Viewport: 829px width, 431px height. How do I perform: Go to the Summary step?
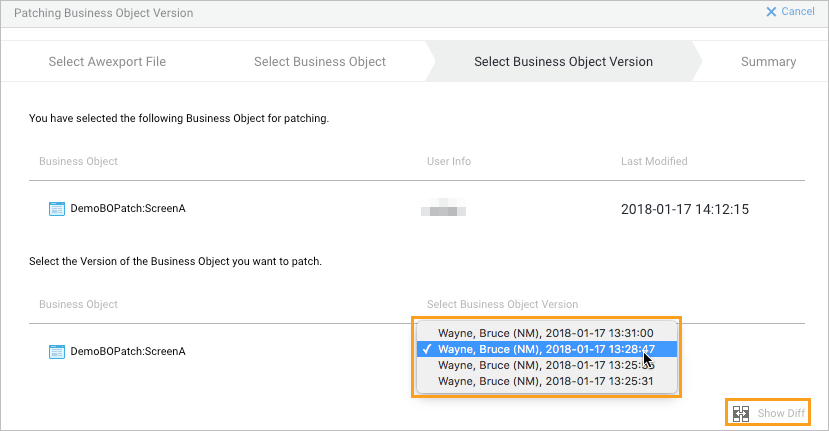768,61
